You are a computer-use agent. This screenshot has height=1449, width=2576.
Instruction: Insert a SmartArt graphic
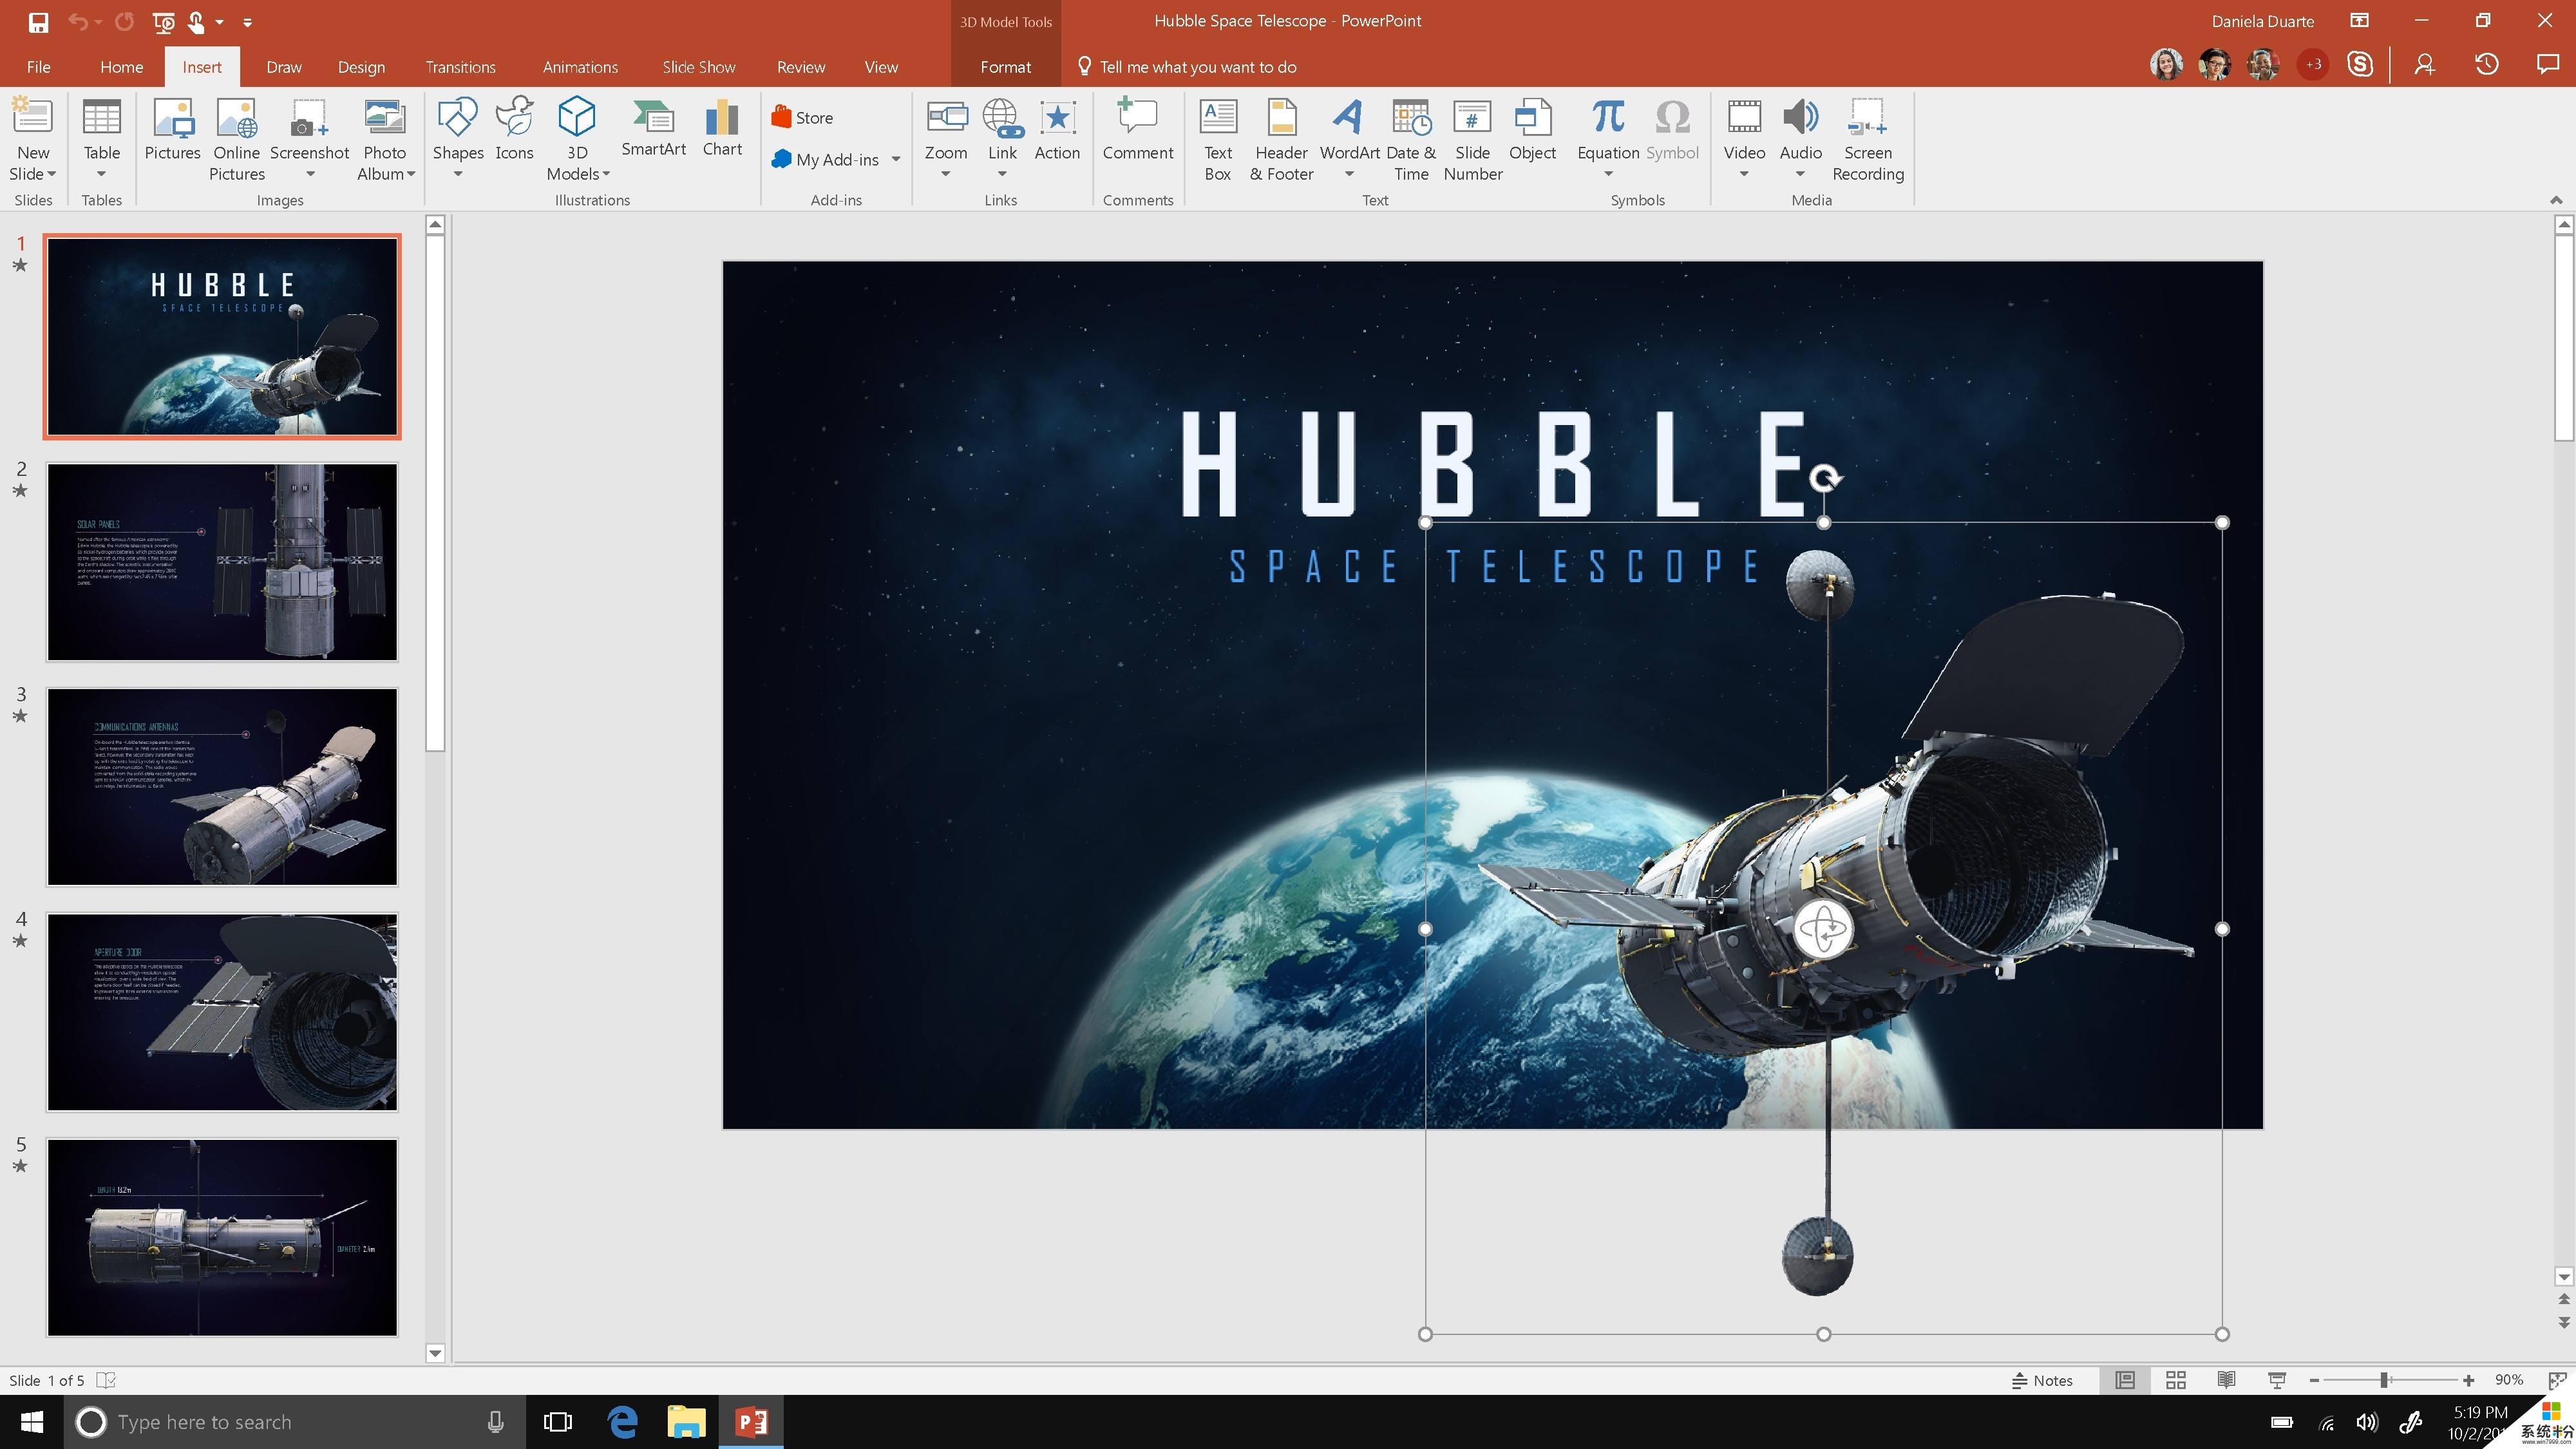[x=653, y=129]
